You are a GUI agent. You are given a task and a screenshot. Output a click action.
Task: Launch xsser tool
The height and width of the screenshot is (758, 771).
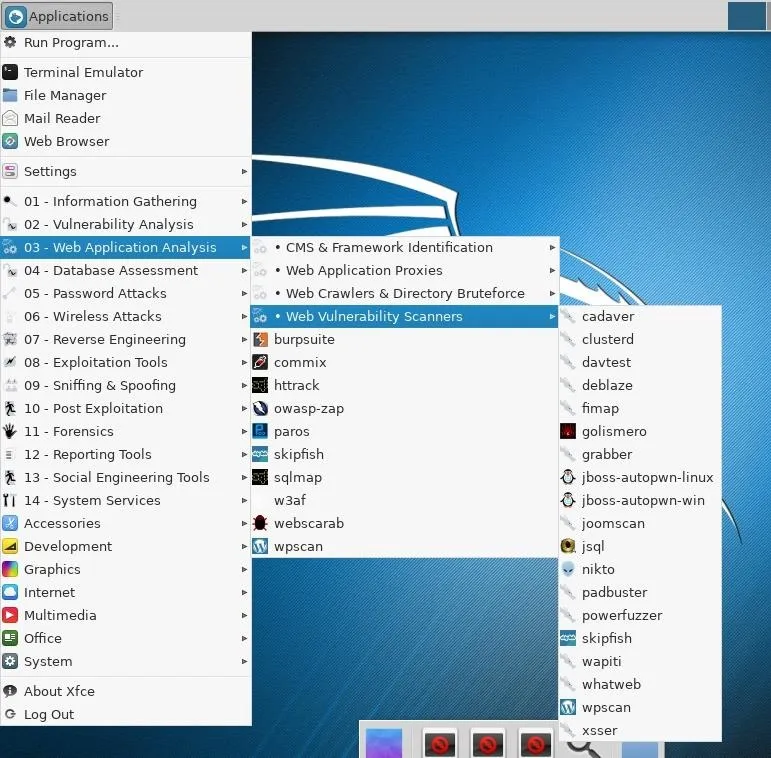coord(640,730)
